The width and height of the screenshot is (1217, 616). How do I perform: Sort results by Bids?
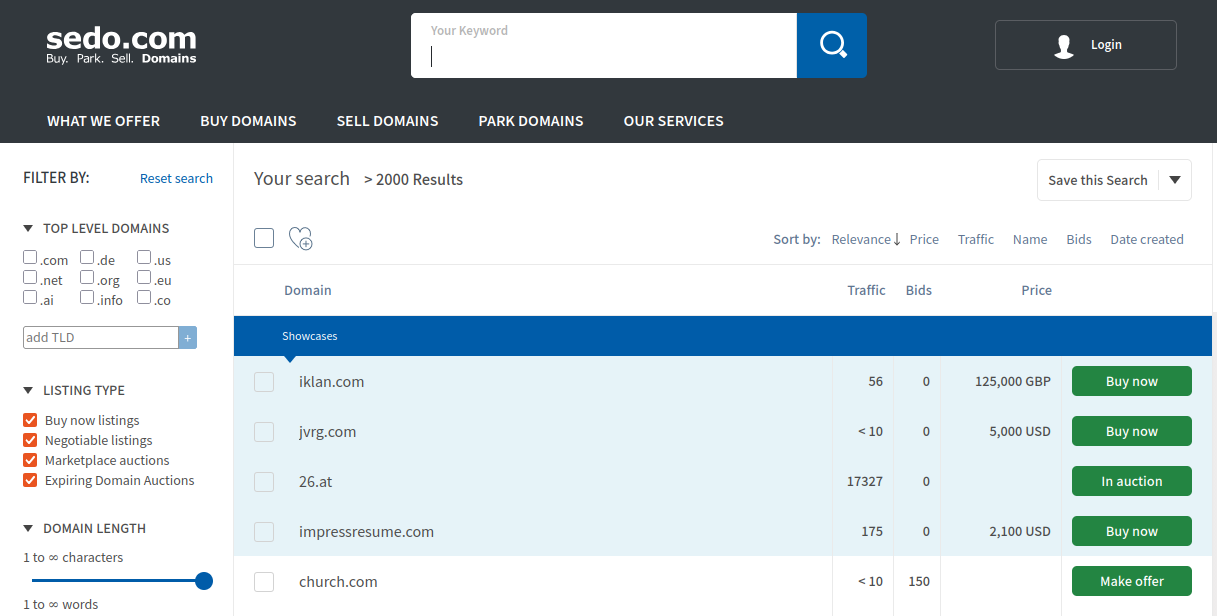(1079, 239)
